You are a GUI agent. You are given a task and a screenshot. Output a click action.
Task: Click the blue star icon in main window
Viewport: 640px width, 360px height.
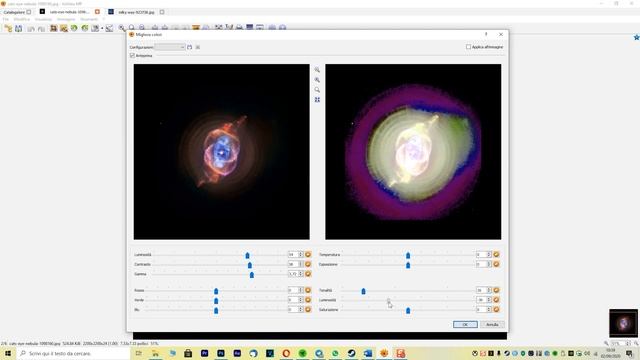pos(636,37)
